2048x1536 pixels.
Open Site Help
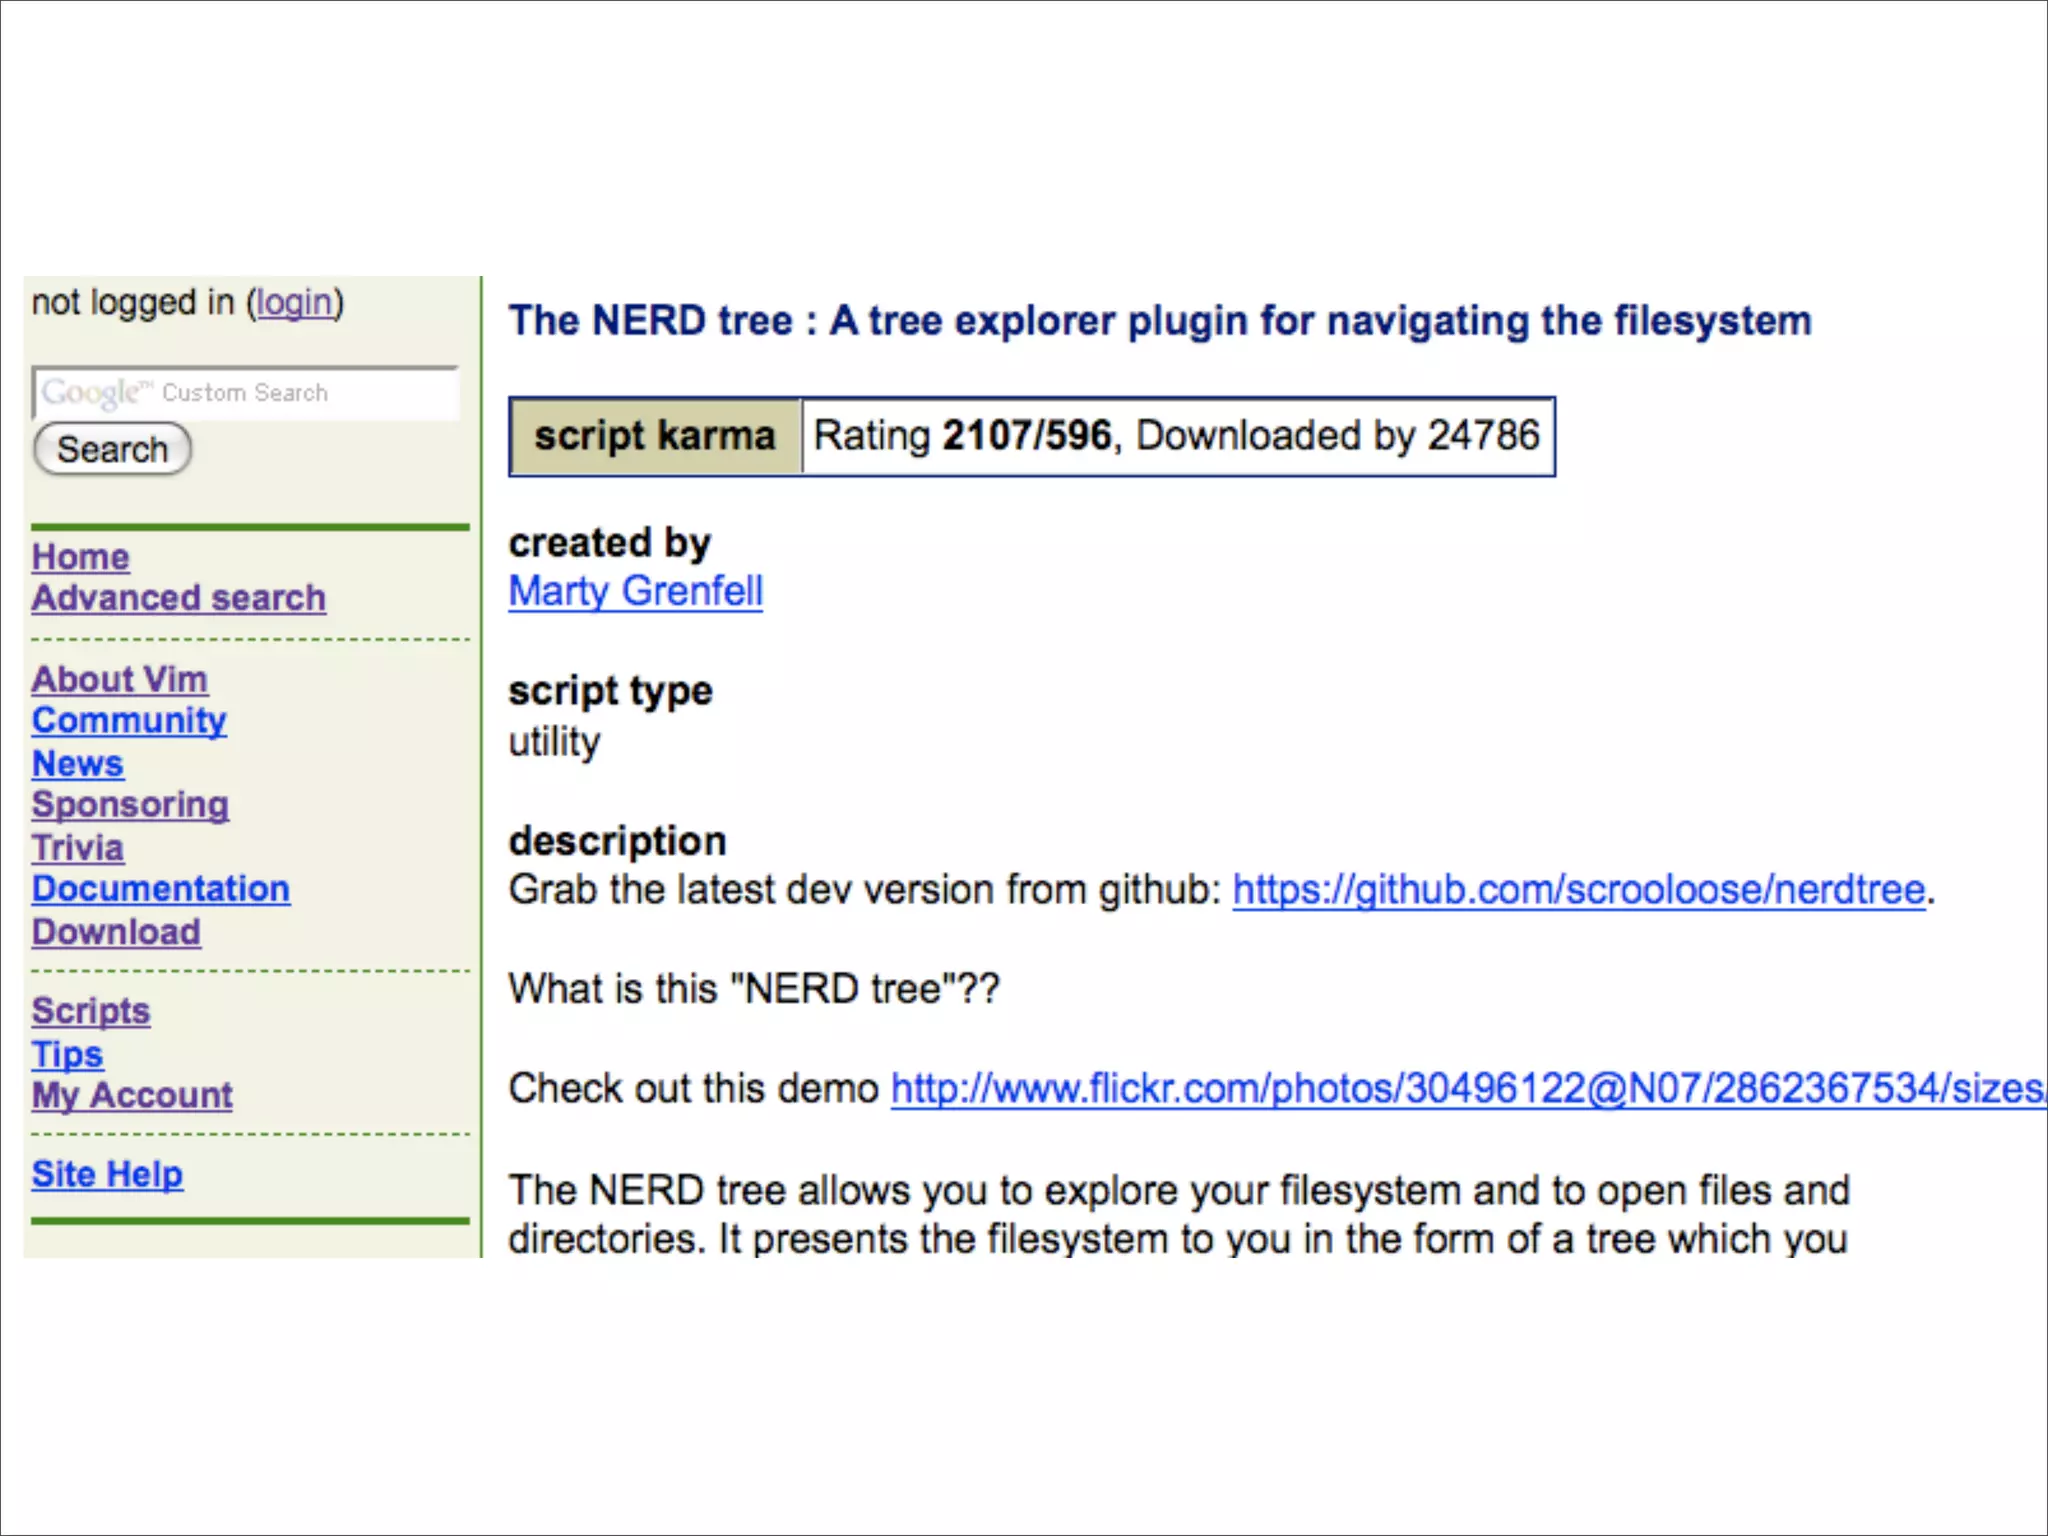pyautogui.click(x=107, y=1174)
